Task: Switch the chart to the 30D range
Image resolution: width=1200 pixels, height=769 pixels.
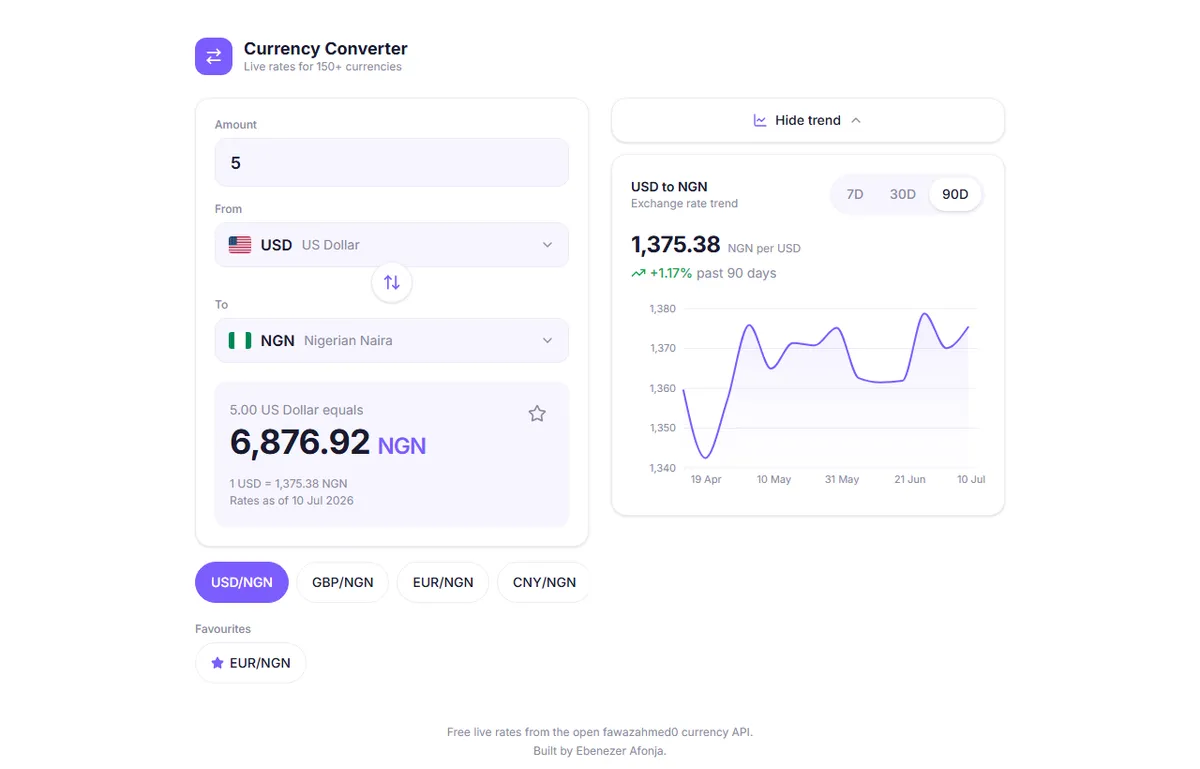Action: point(903,194)
